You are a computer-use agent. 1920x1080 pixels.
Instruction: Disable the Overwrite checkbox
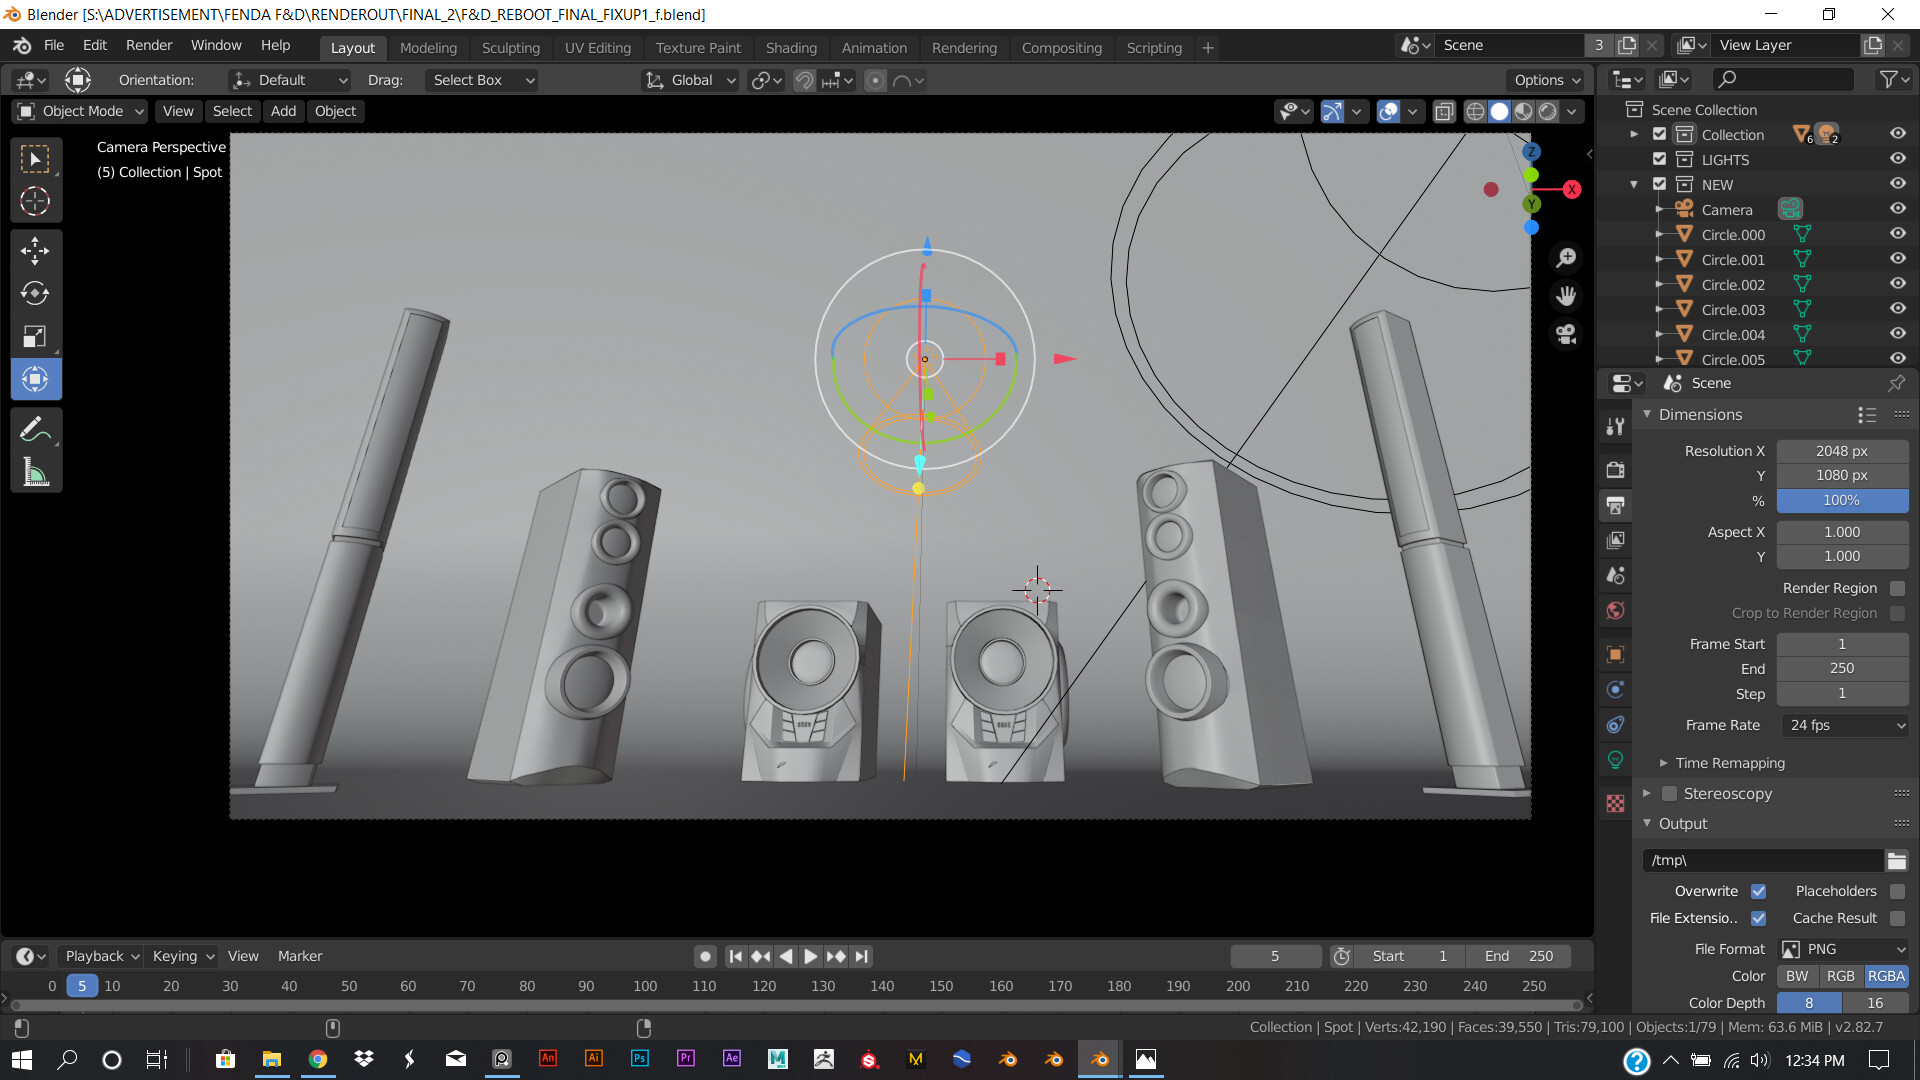point(1758,891)
